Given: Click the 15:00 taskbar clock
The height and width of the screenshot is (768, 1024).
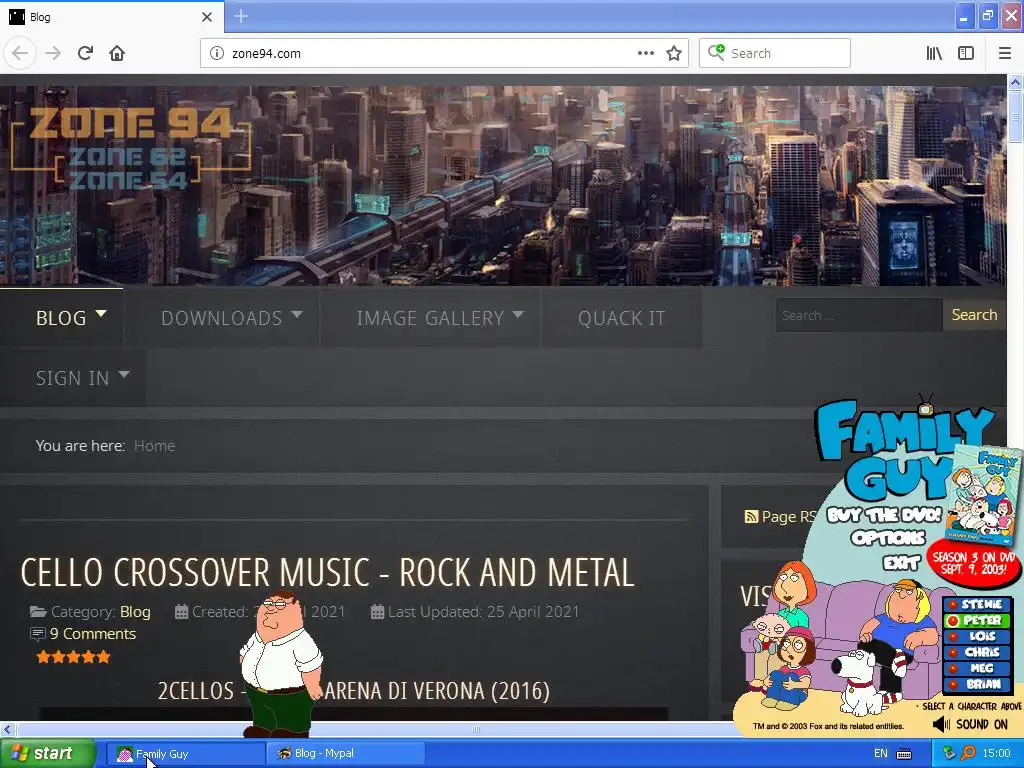Looking at the screenshot, I should click(x=997, y=754).
